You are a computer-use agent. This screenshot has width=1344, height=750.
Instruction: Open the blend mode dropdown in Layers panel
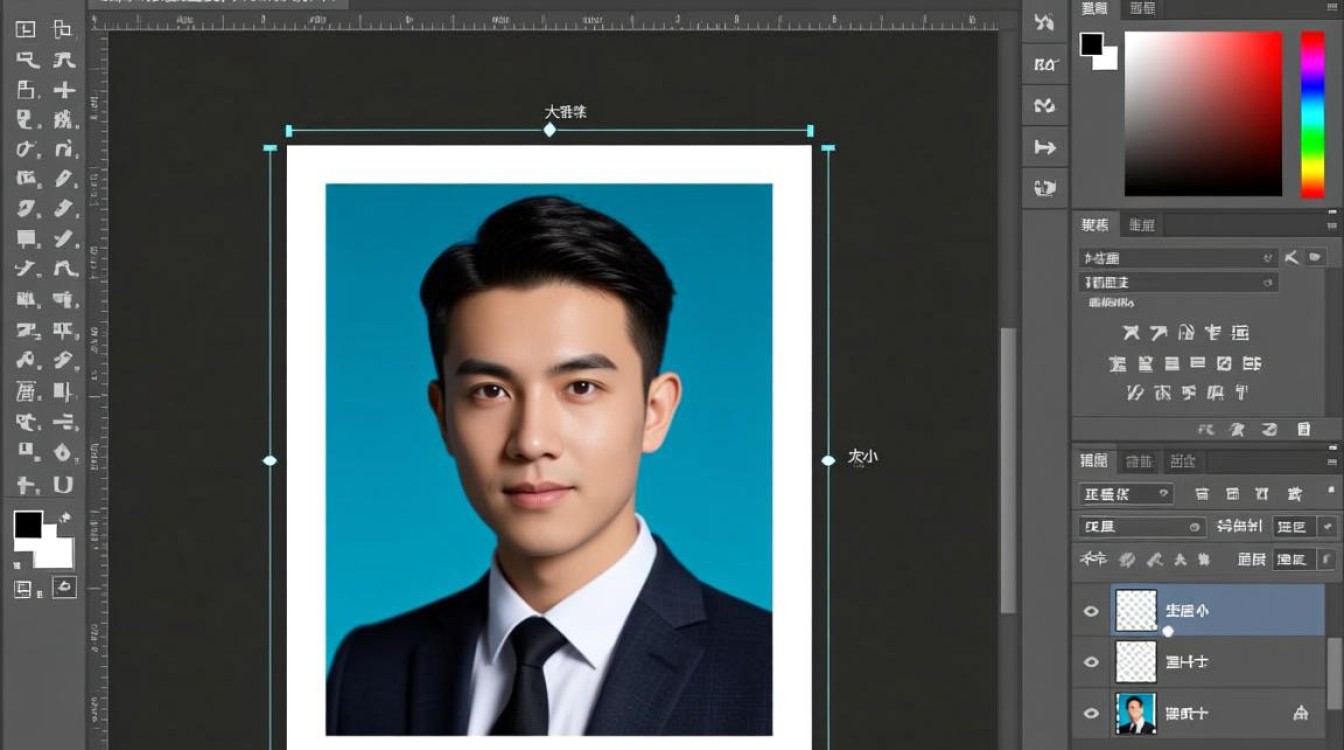(x=1141, y=527)
